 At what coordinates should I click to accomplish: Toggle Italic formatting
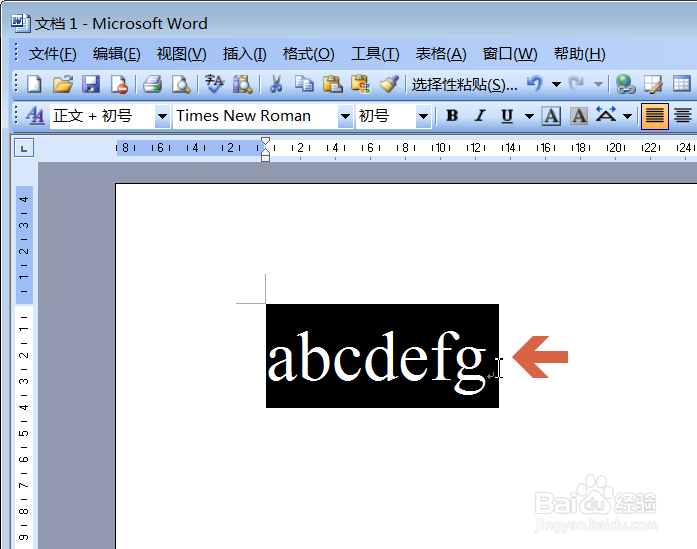pyautogui.click(x=480, y=116)
